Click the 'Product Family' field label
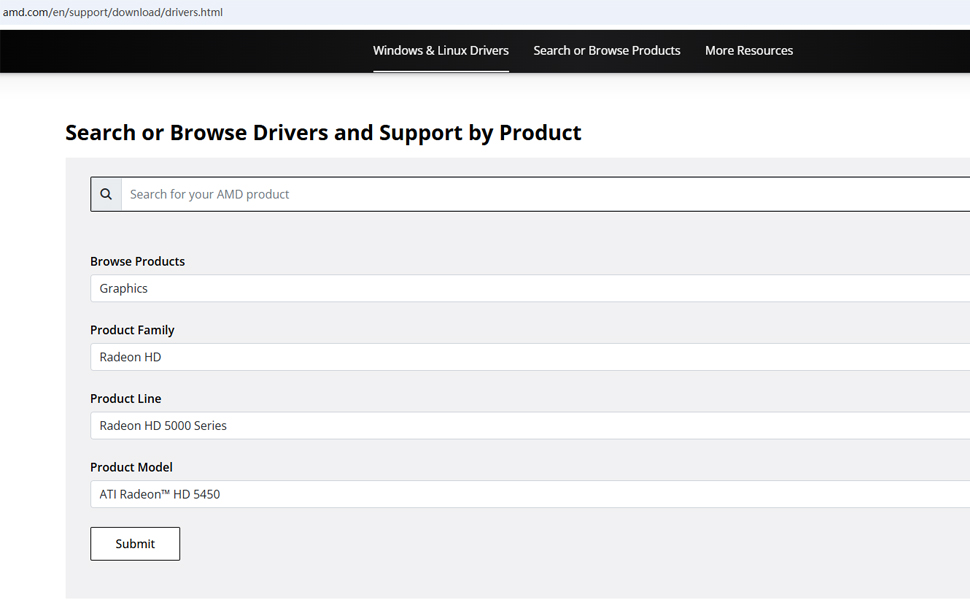 (132, 330)
